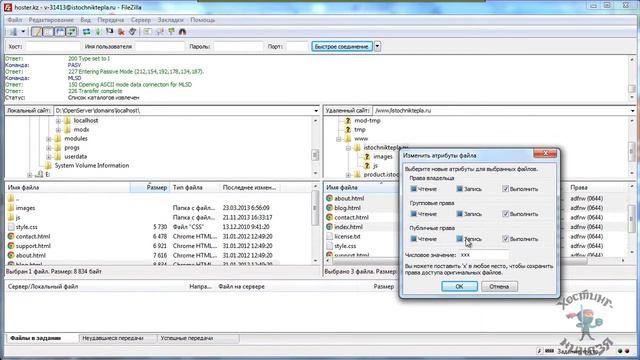Click the local file list vertical scrollbar
Screen dimensions: 640x360
315,223
